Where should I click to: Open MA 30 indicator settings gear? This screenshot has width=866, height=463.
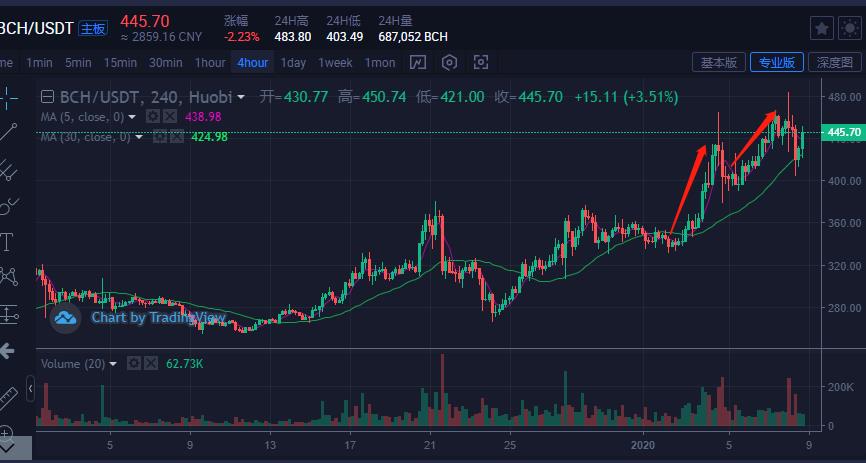pyautogui.click(x=160, y=136)
